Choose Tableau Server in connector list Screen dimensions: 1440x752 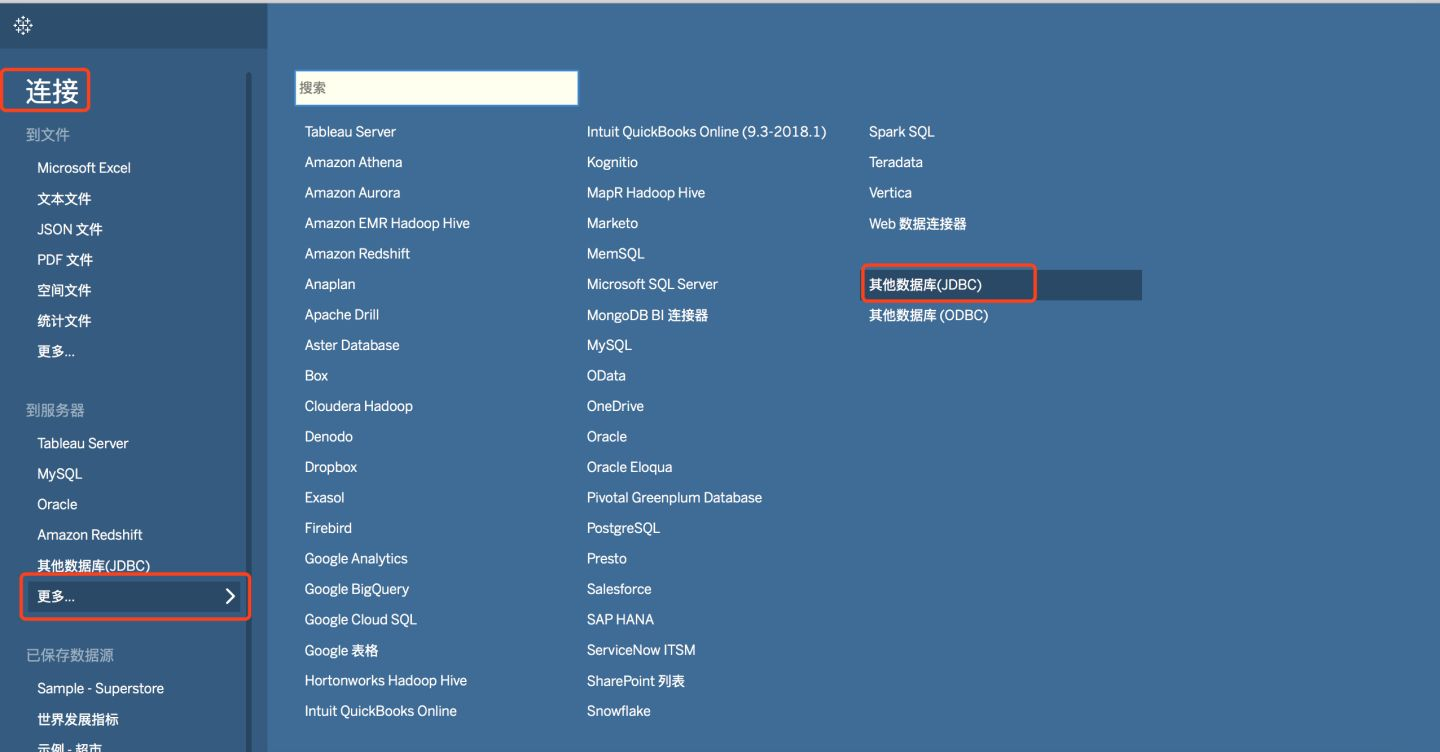coord(350,132)
